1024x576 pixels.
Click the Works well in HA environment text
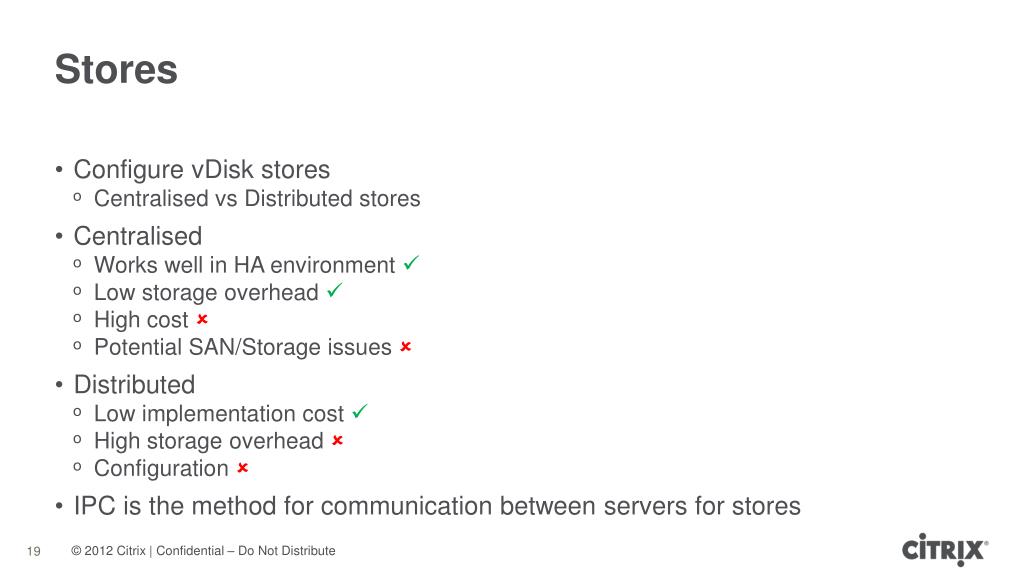click(x=244, y=264)
